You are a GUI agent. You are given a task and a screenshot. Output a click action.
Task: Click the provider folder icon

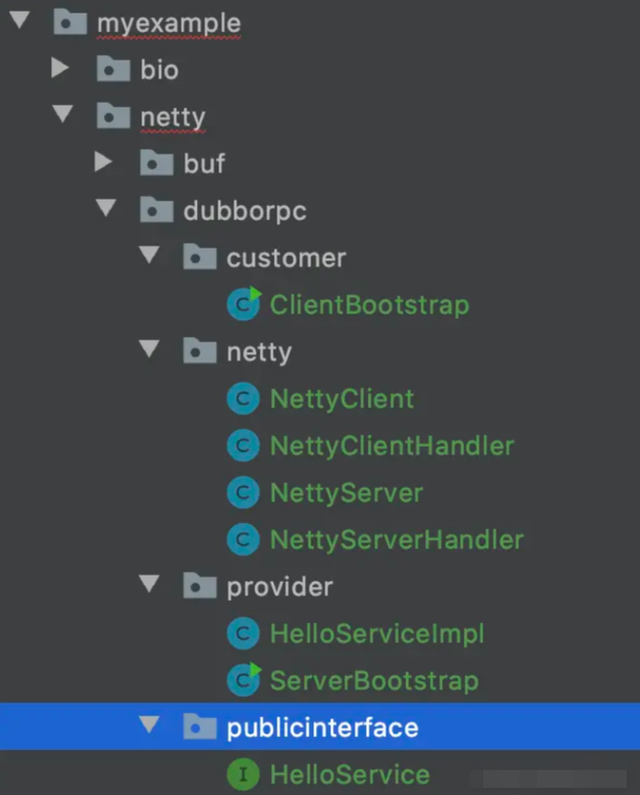click(200, 586)
